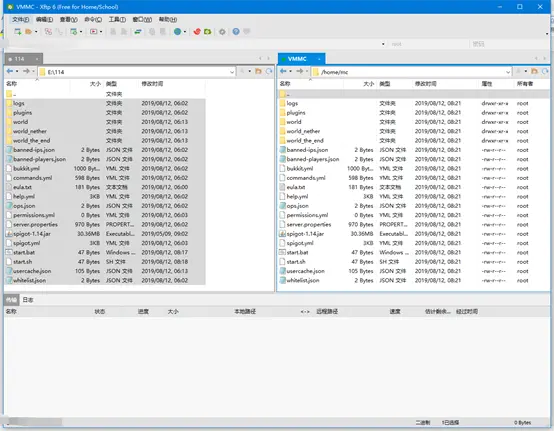This screenshot has width=554, height=431.
Task: Go forward in the local E:\114 pane
Action: 26,71
